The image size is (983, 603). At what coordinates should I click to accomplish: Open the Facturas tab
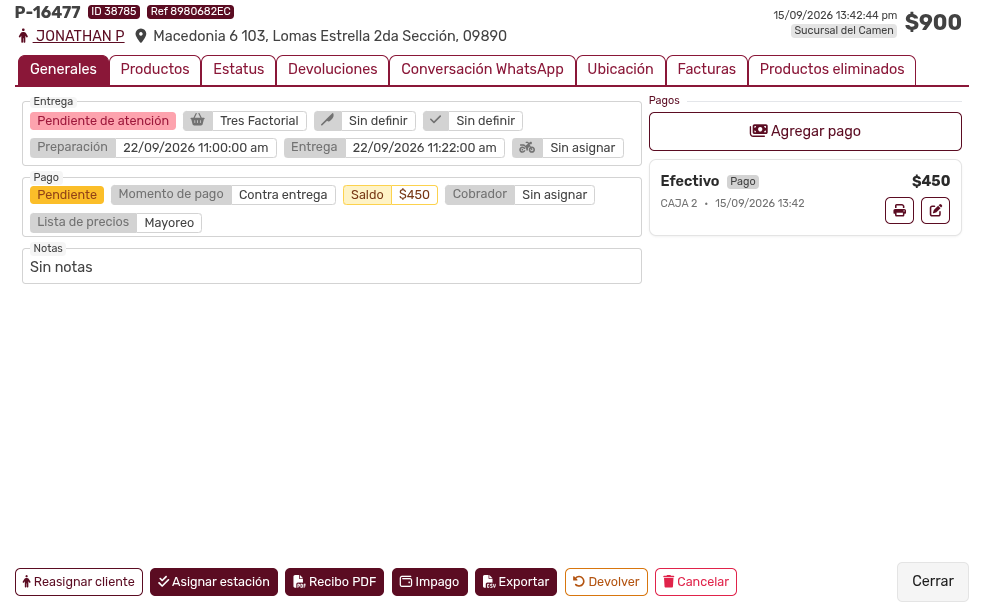click(x=707, y=70)
